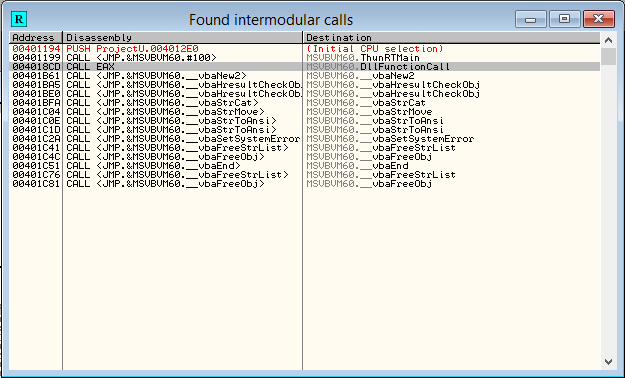Select address 00401C76 row
The width and height of the screenshot is (625, 378).
pos(36,175)
